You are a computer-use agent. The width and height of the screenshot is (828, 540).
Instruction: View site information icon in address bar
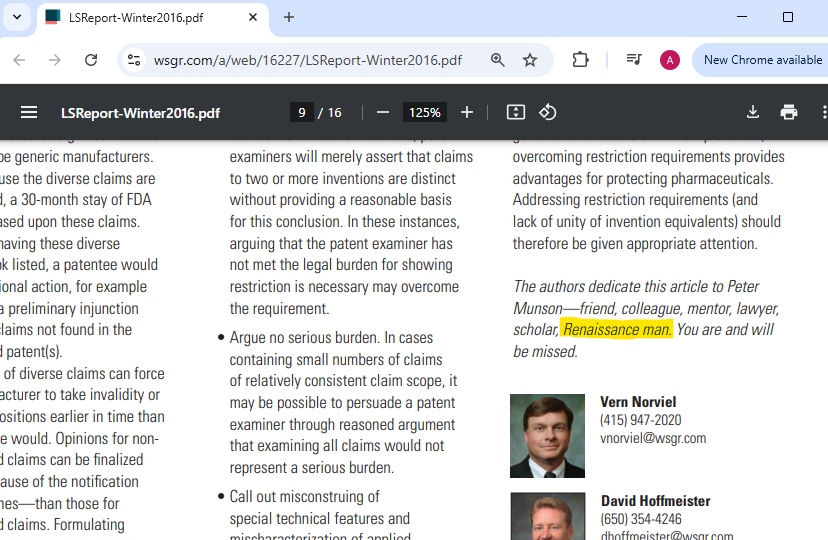pos(134,60)
